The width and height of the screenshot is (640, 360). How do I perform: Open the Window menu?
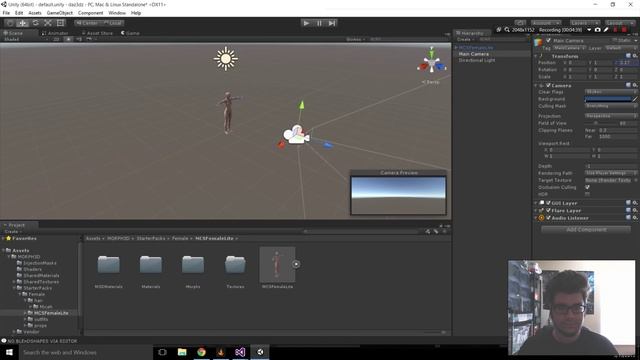(117, 13)
